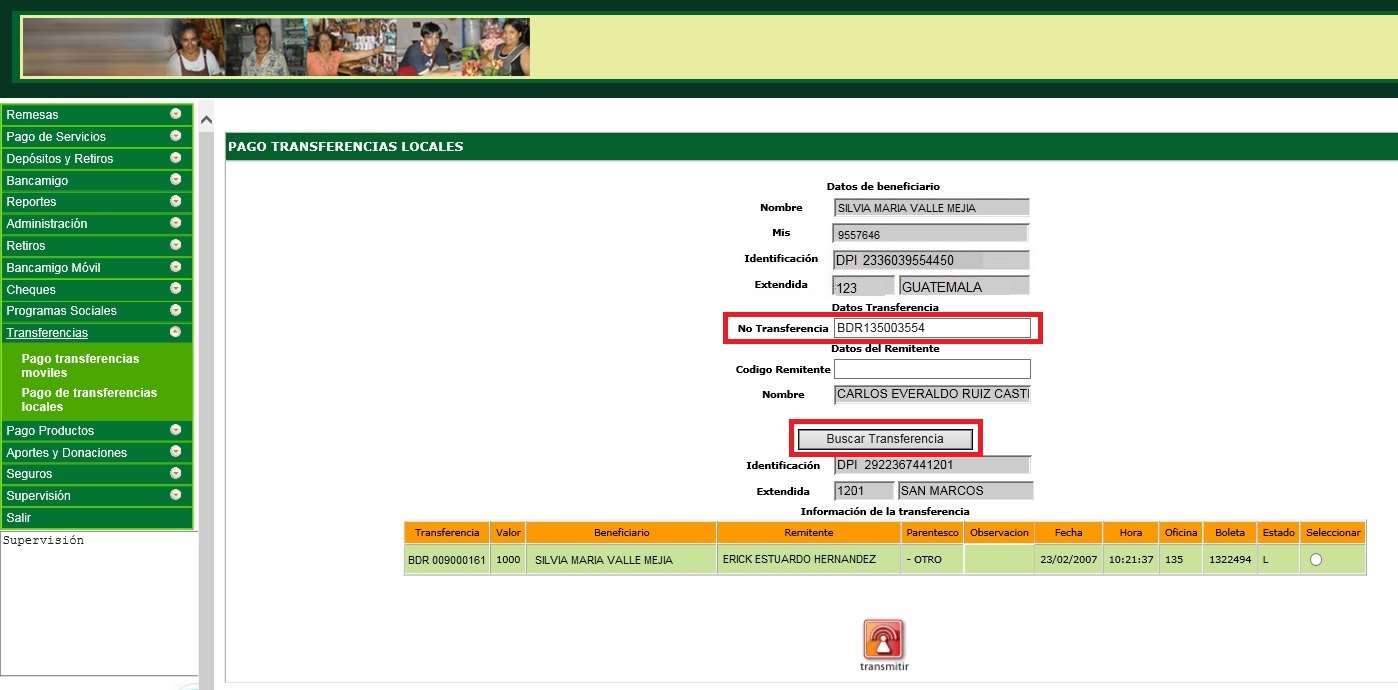Click the No Transferencia input field
The width and height of the screenshot is (1398, 690).
(x=932, y=328)
